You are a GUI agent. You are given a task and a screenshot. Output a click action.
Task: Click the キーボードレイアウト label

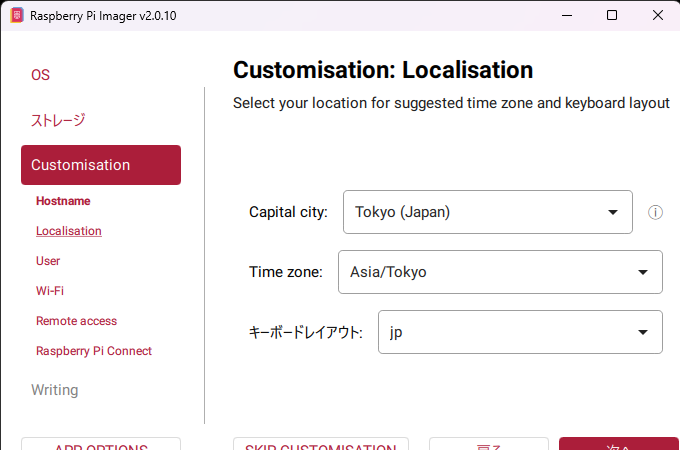click(306, 333)
